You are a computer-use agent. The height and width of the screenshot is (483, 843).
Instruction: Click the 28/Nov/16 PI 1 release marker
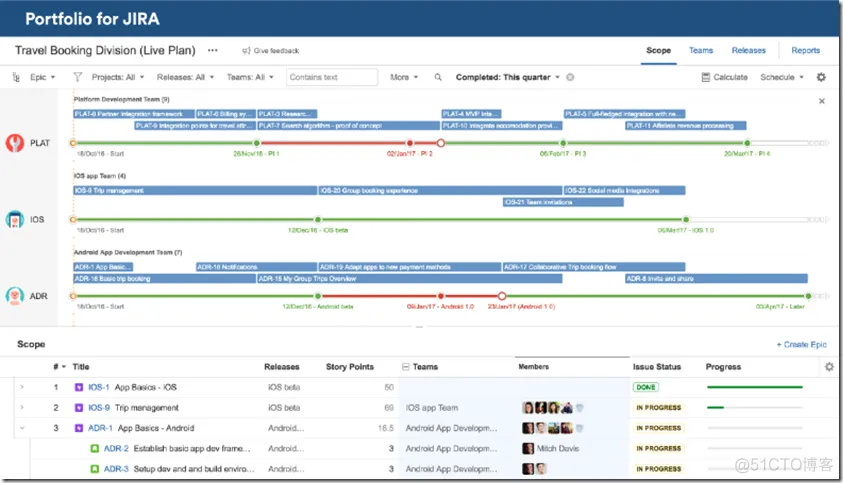click(x=256, y=143)
